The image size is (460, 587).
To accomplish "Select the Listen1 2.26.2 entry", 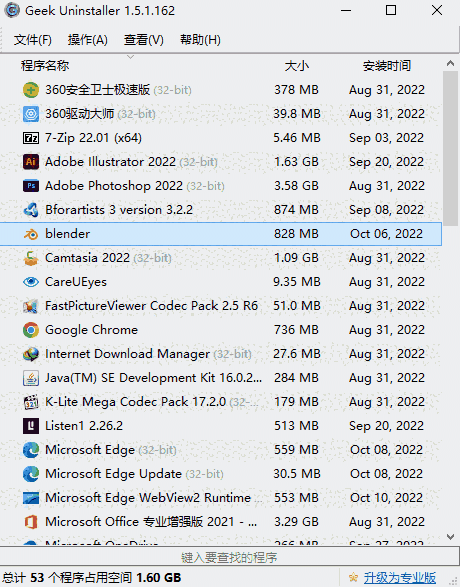I will tap(84, 425).
